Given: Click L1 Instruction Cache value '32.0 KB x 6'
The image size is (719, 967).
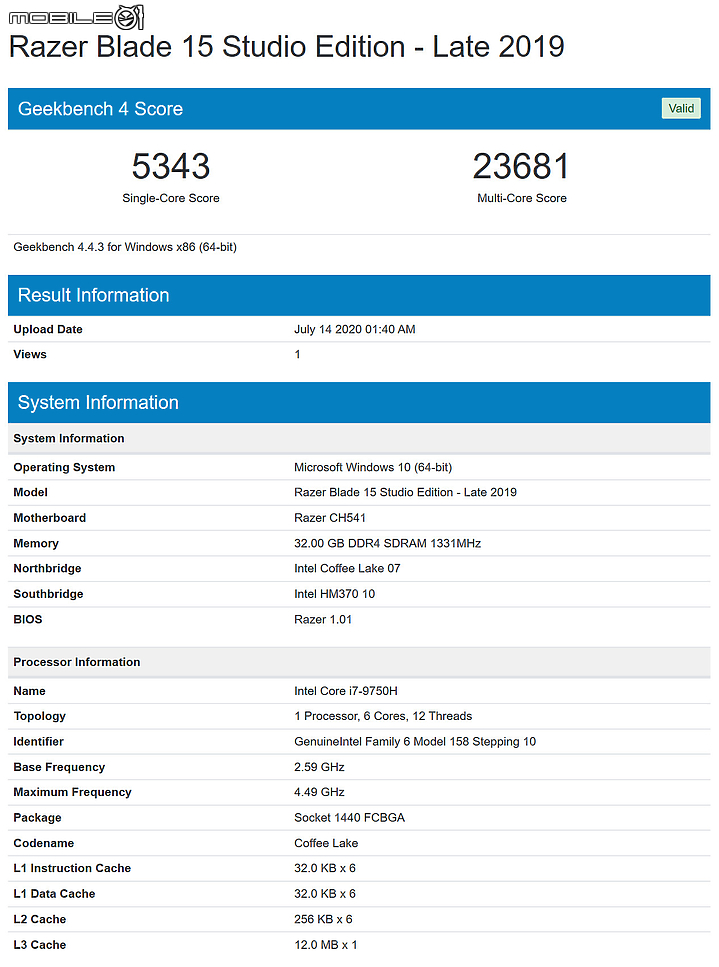Looking at the screenshot, I should pos(325,868).
